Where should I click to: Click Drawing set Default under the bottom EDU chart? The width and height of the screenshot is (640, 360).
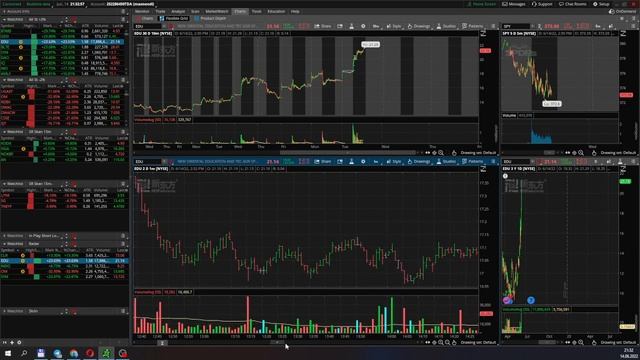tap(478, 342)
